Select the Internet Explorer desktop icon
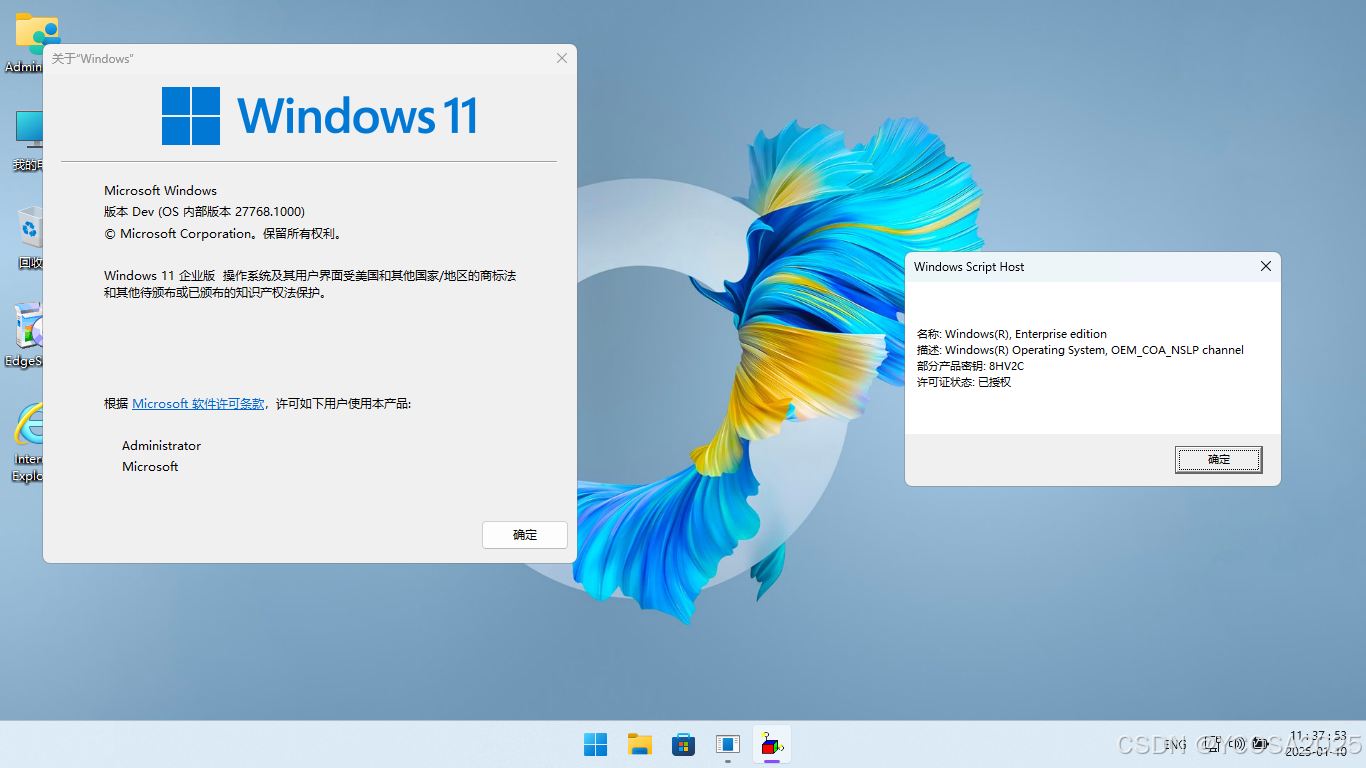The height and width of the screenshot is (768, 1366). [x=27, y=443]
